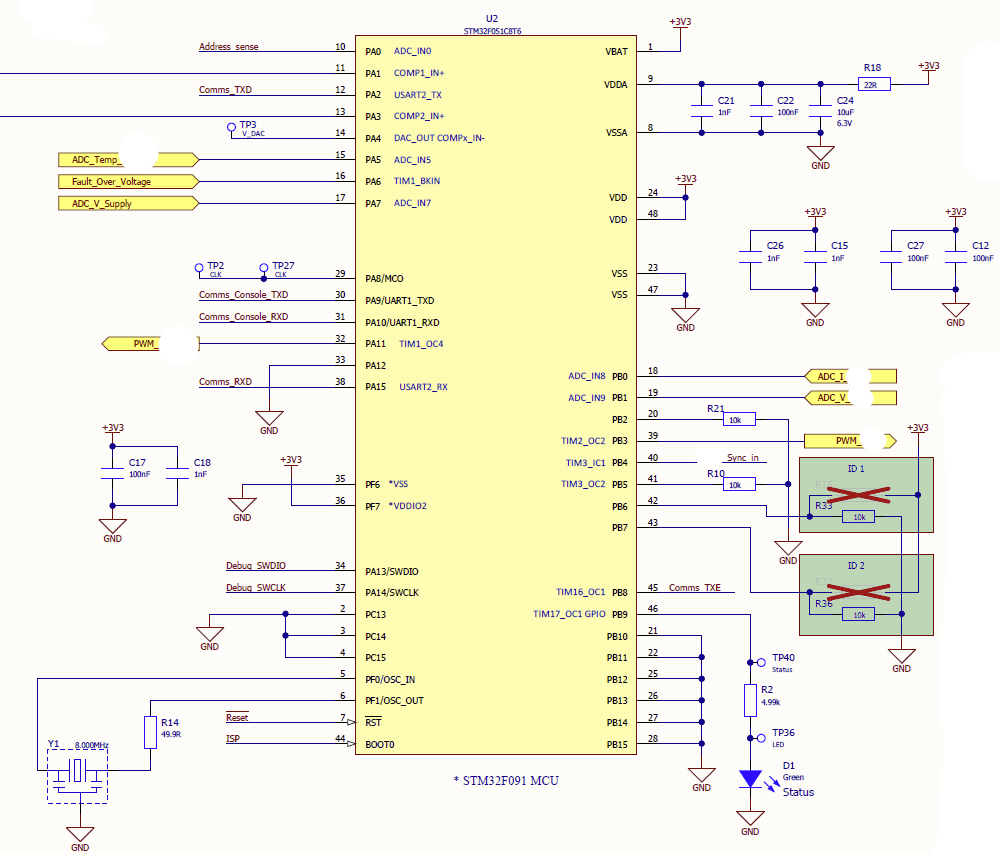Click the VDDA pin label
This screenshot has height=854, width=999.
point(615,85)
